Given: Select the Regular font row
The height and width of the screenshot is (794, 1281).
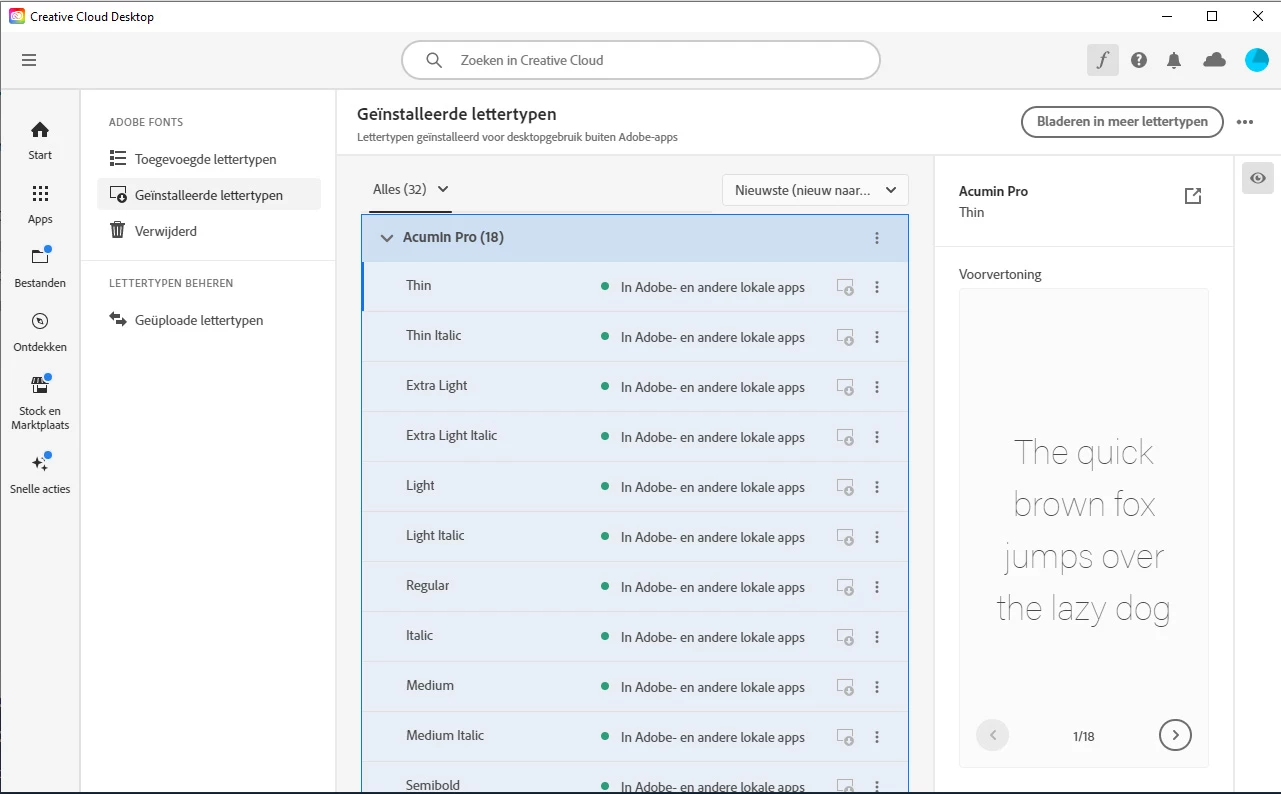Looking at the screenshot, I should (635, 587).
